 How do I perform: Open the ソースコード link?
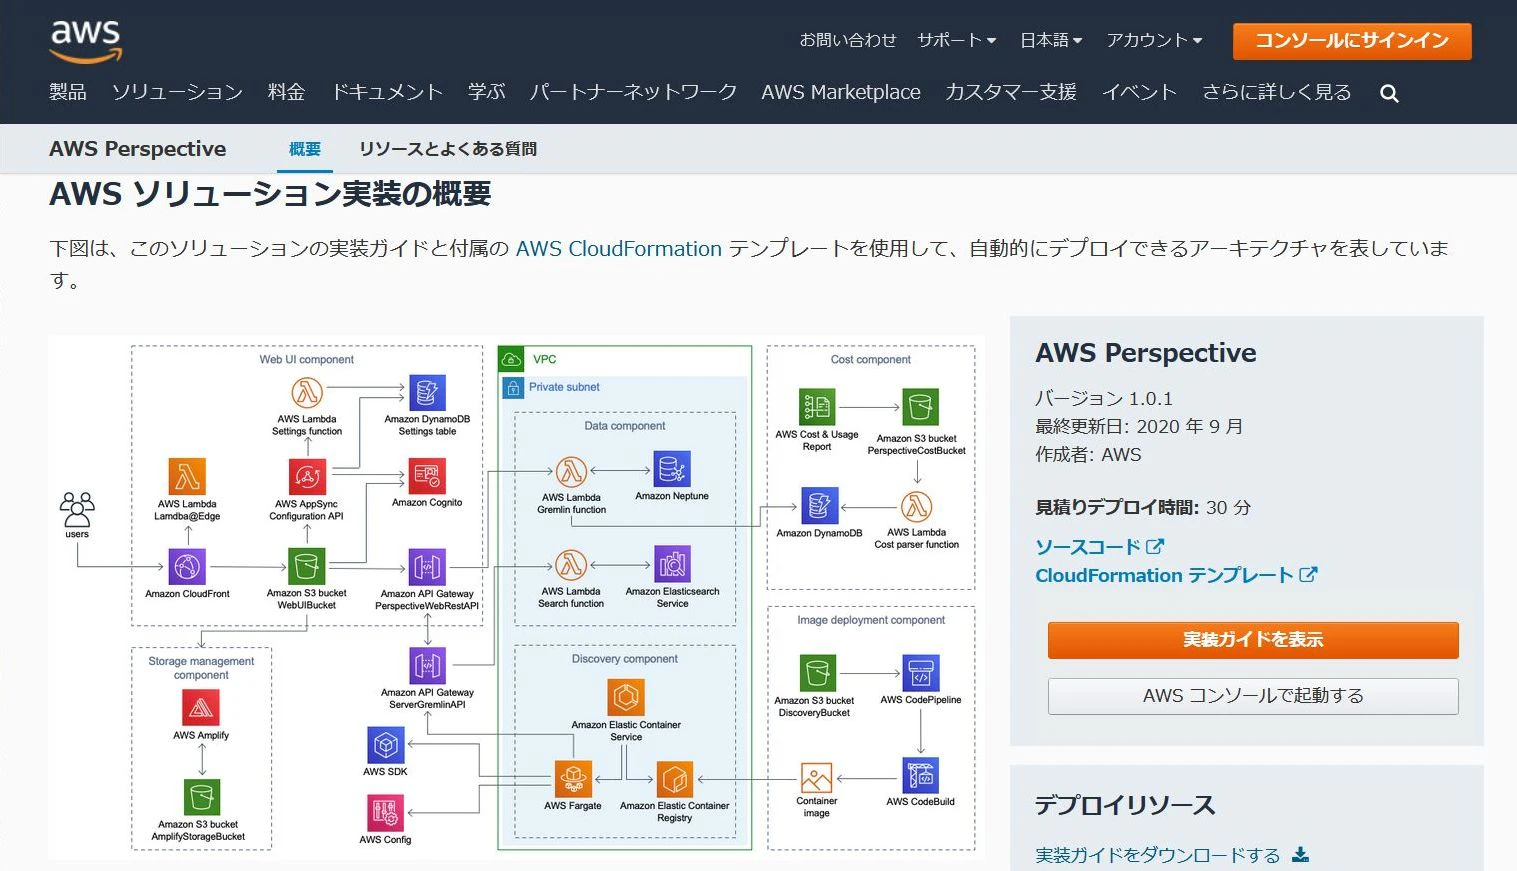click(1100, 547)
